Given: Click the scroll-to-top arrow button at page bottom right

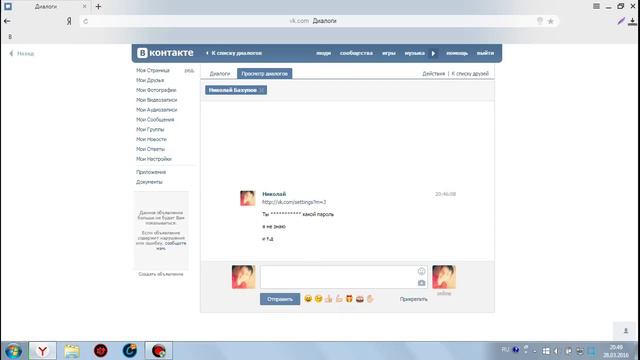Looking at the screenshot, I should [x=626, y=331].
